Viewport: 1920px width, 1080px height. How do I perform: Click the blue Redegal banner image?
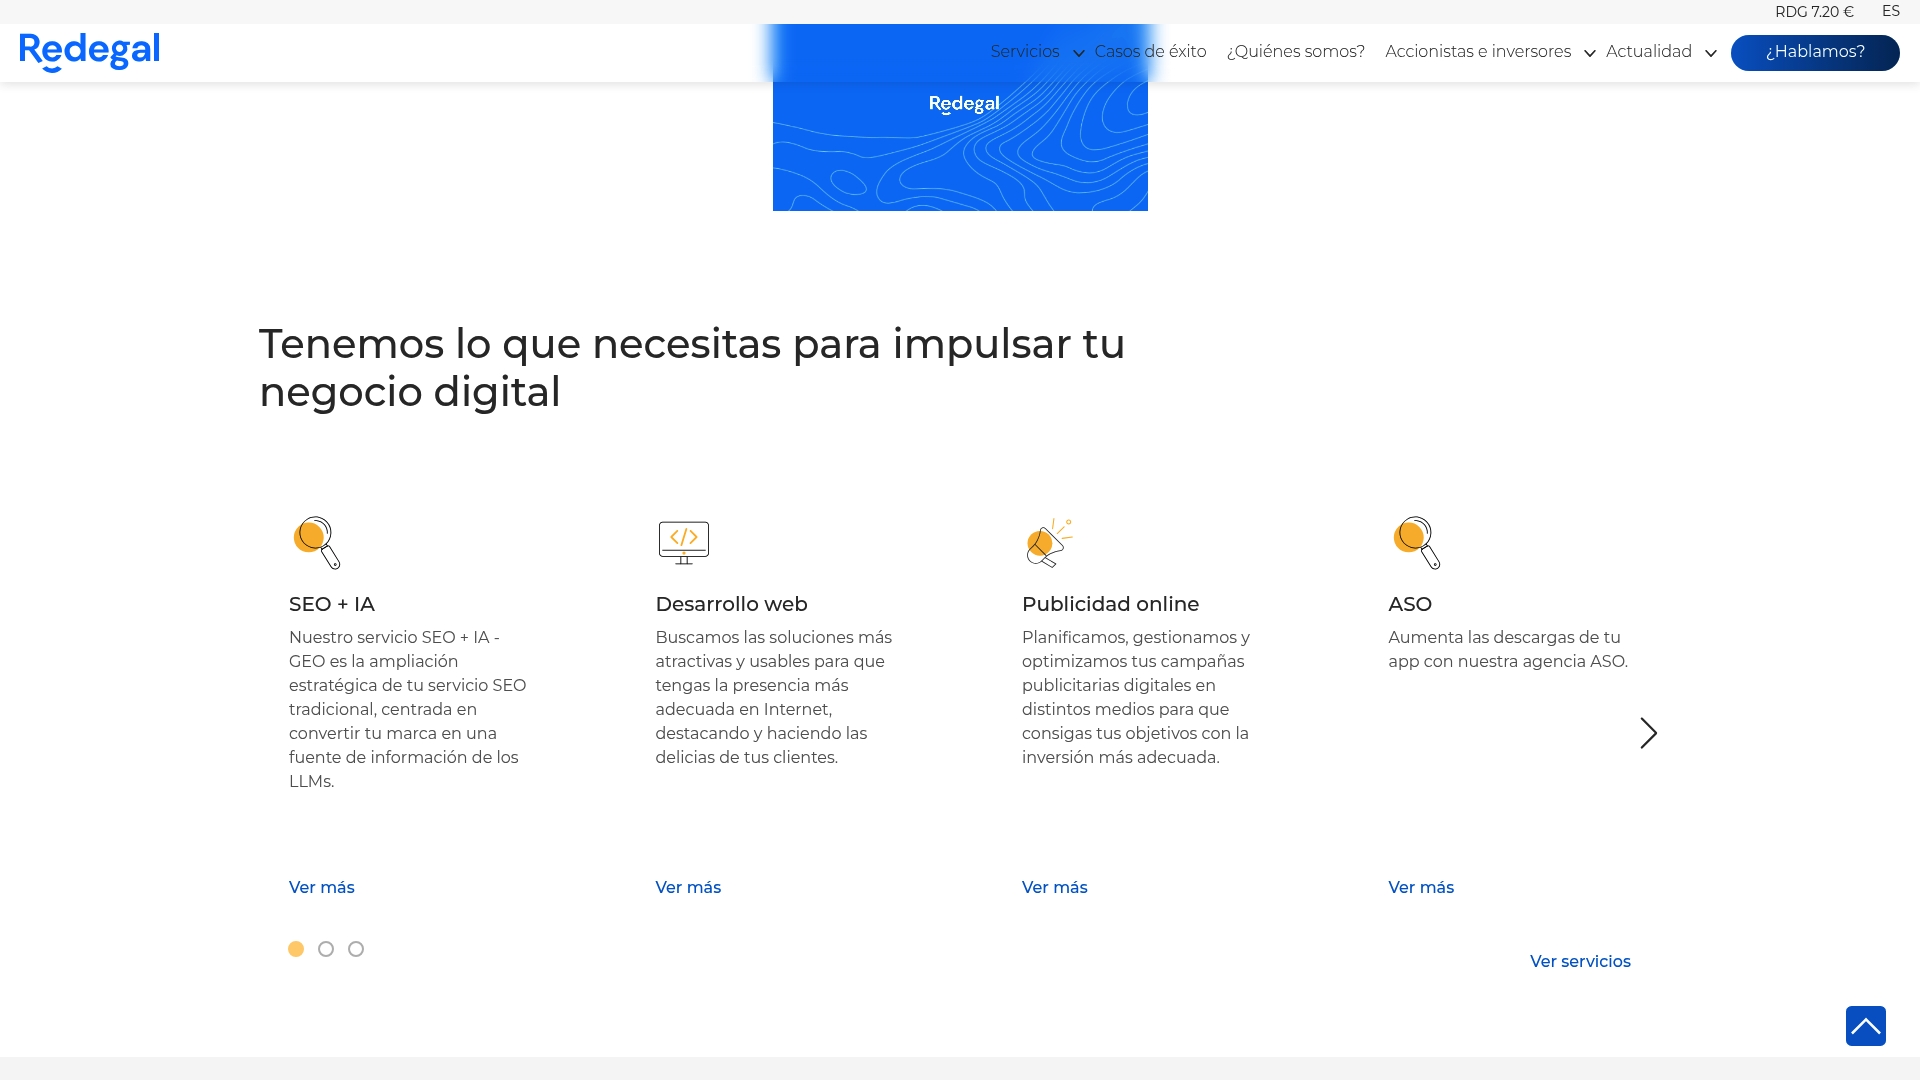[960, 150]
